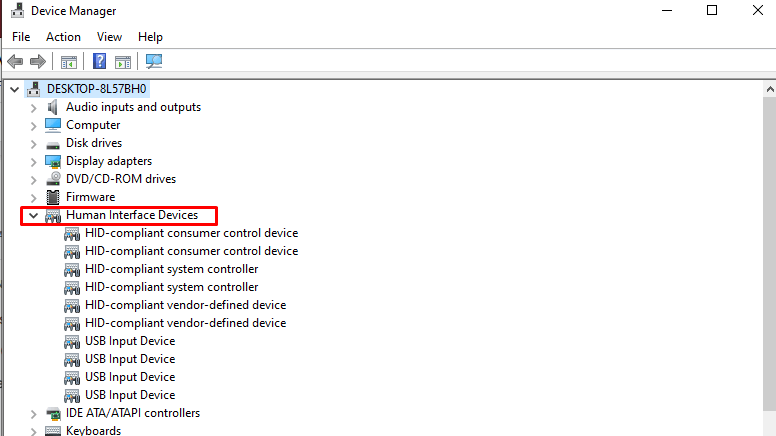Click Scan for hardware changes icon
This screenshot has width=776, height=436.
pyautogui.click(x=154, y=62)
